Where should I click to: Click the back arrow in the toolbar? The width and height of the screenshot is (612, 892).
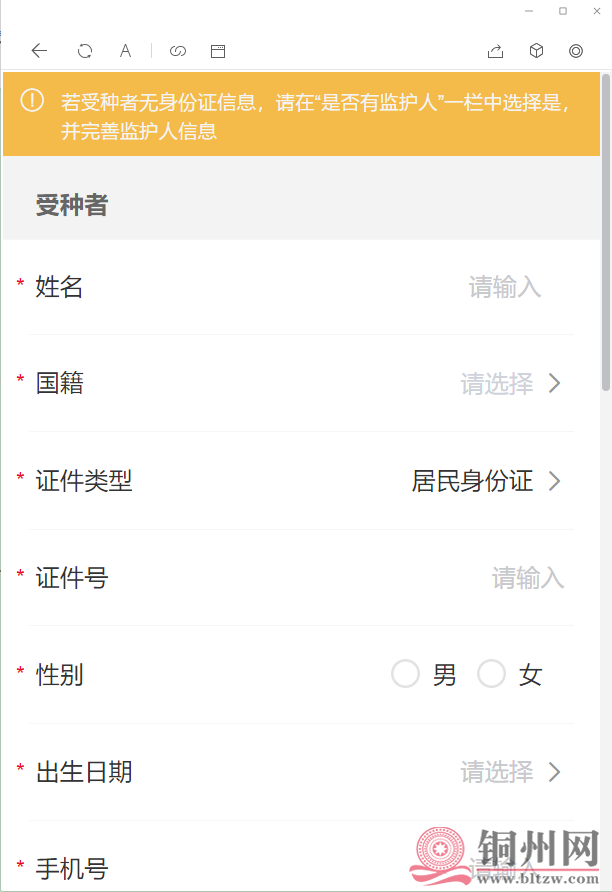[x=39, y=50]
